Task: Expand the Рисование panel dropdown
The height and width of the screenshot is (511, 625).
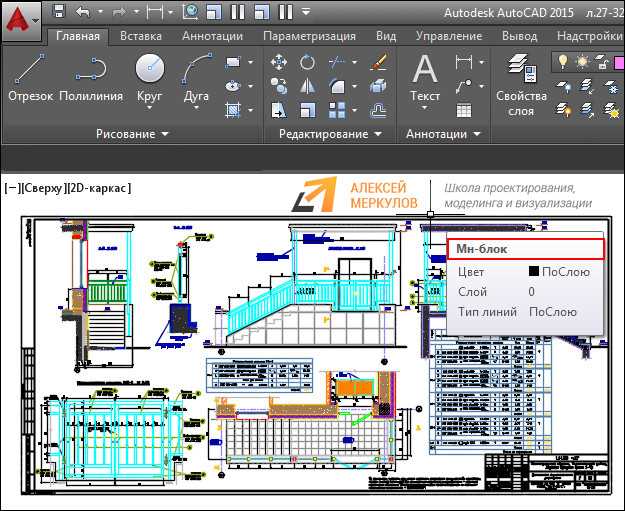Action: pos(132,134)
